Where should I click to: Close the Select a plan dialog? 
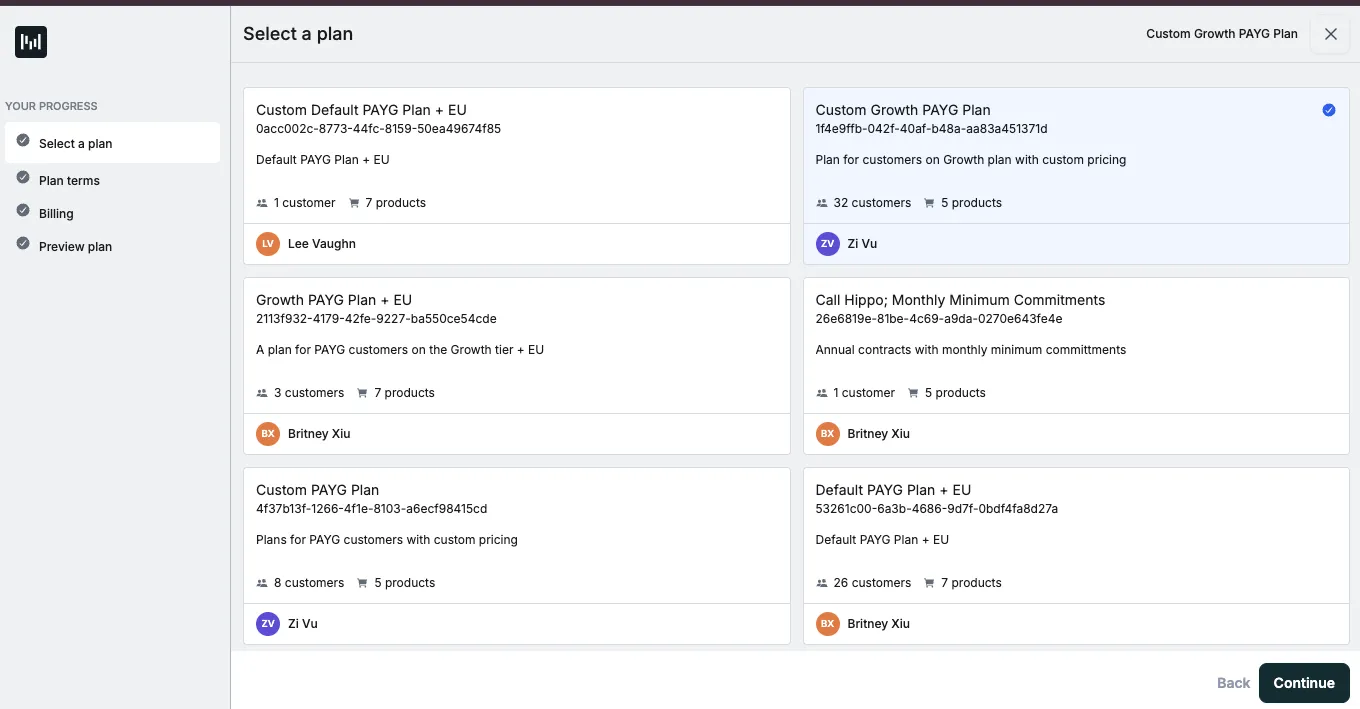coord(1330,34)
